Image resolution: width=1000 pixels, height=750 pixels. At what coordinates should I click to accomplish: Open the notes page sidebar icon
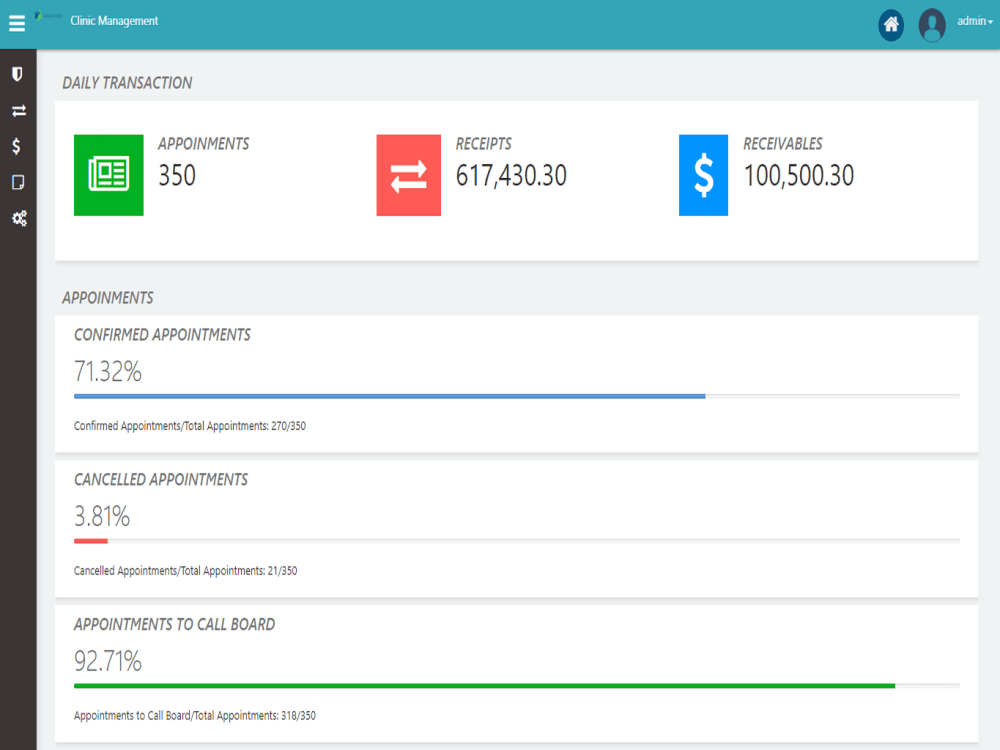pos(18,182)
